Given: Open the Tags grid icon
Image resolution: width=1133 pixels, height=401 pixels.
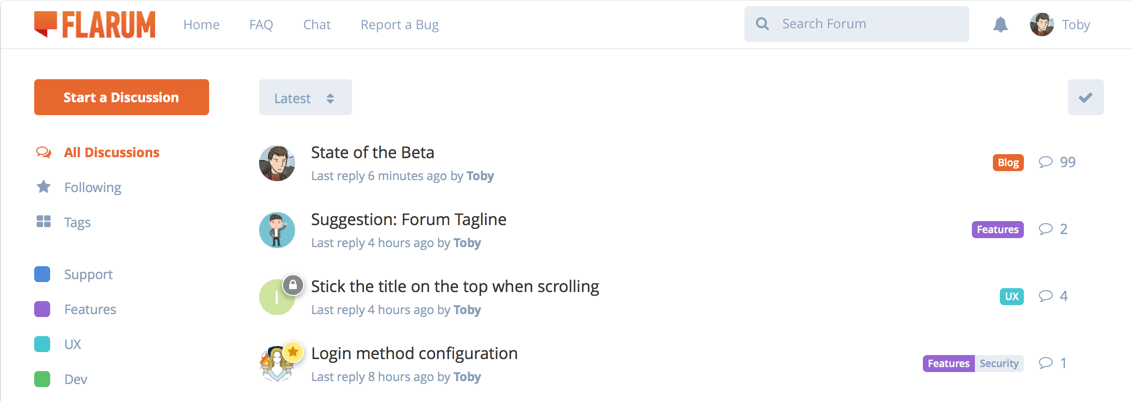Looking at the screenshot, I should point(43,222).
